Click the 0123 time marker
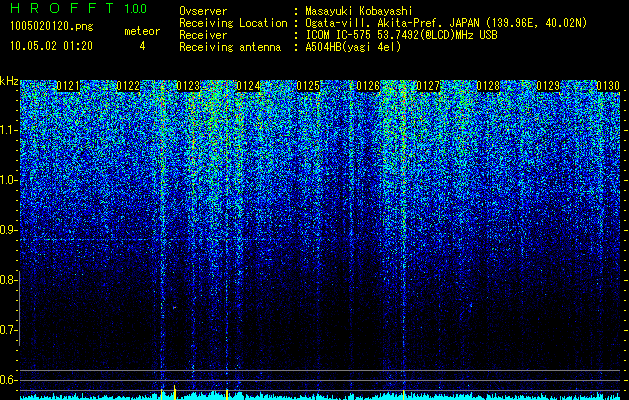 click(x=188, y=86)
